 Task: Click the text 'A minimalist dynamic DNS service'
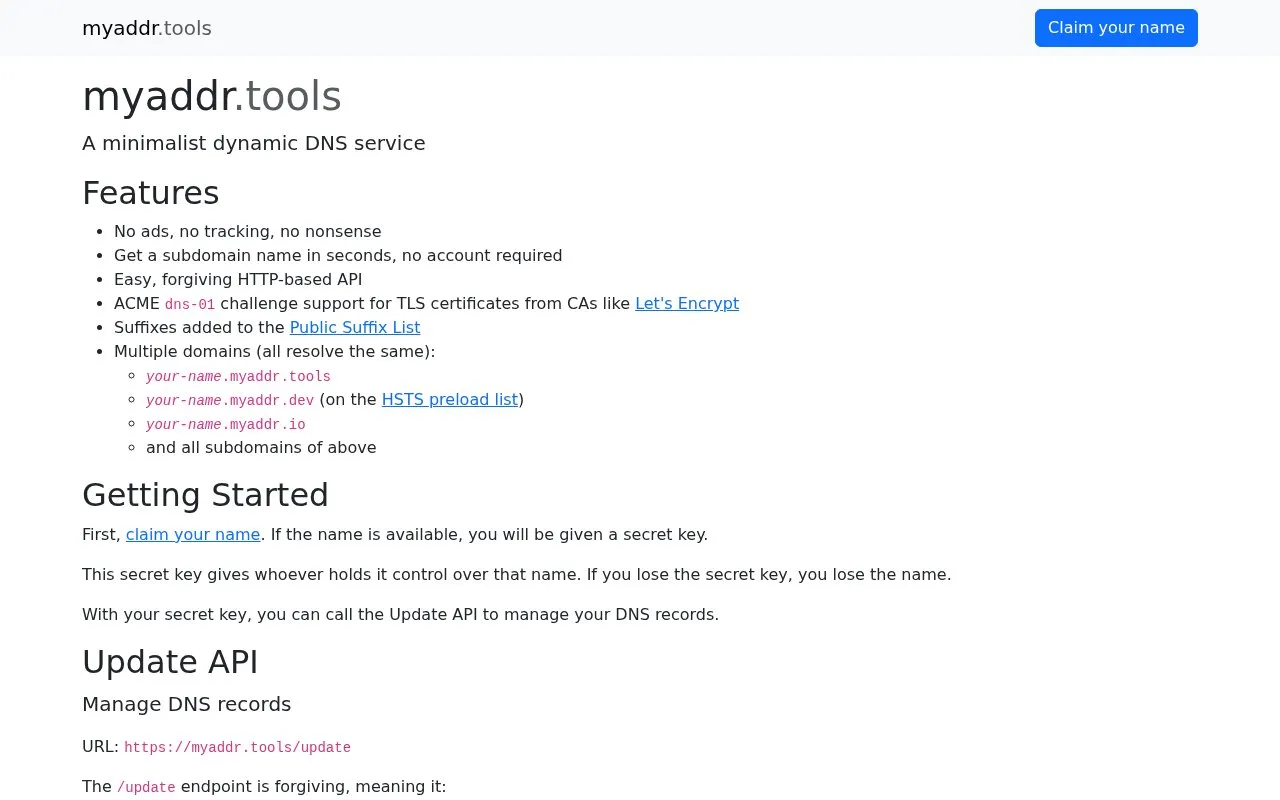click(x=254, y=143)
